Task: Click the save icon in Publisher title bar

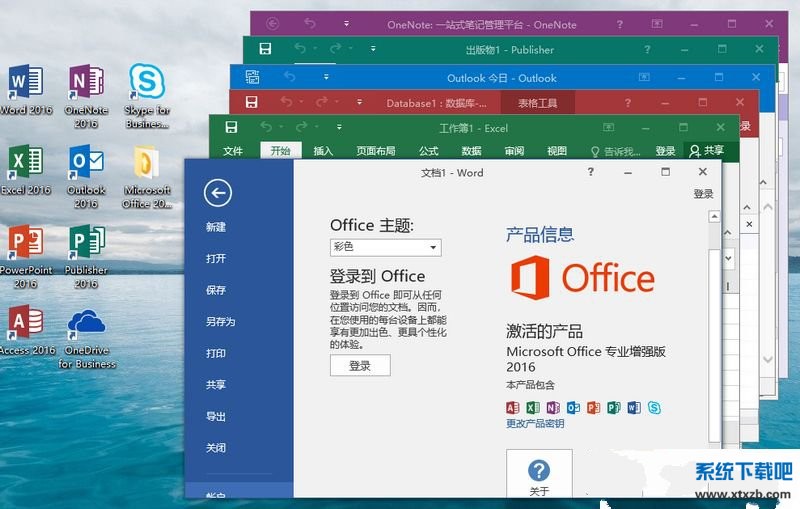Action: [x=265, y=49]
